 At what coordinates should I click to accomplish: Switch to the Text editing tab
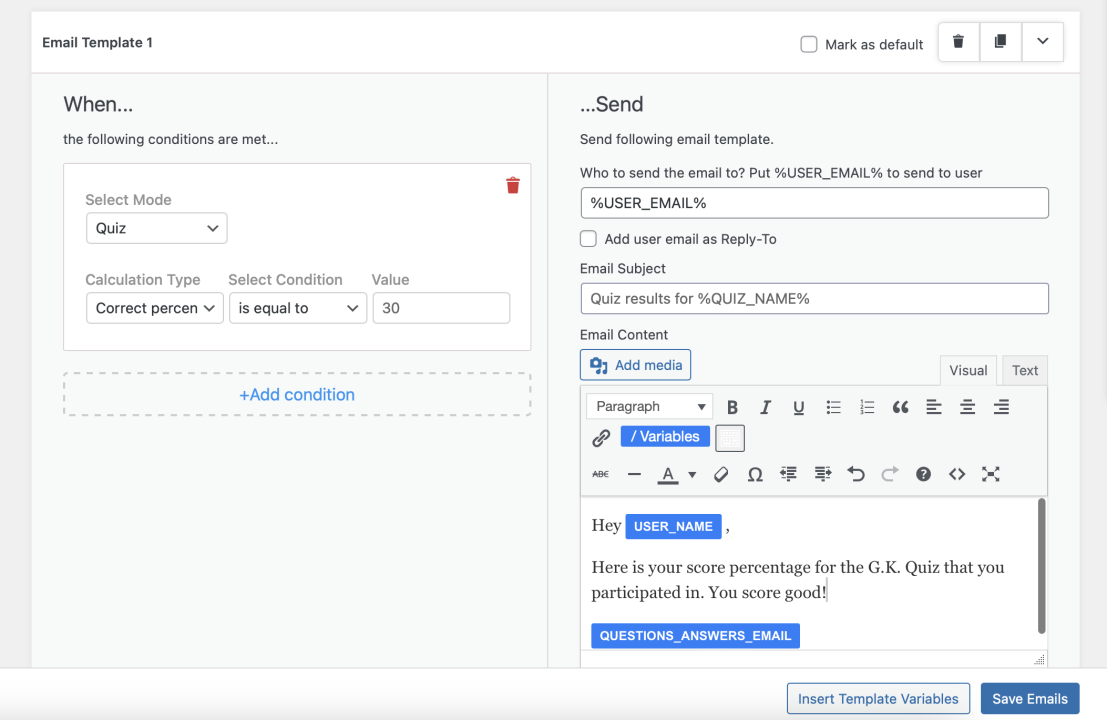pos(1024,370)
